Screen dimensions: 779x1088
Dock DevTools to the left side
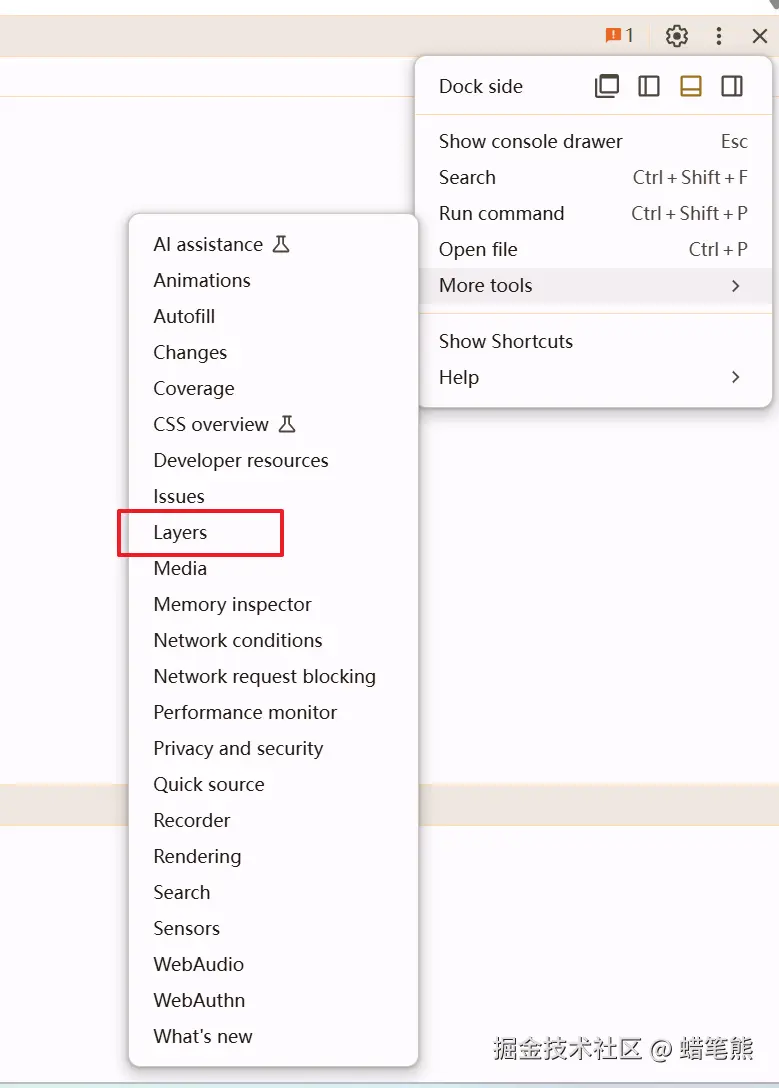click(649, 86)
